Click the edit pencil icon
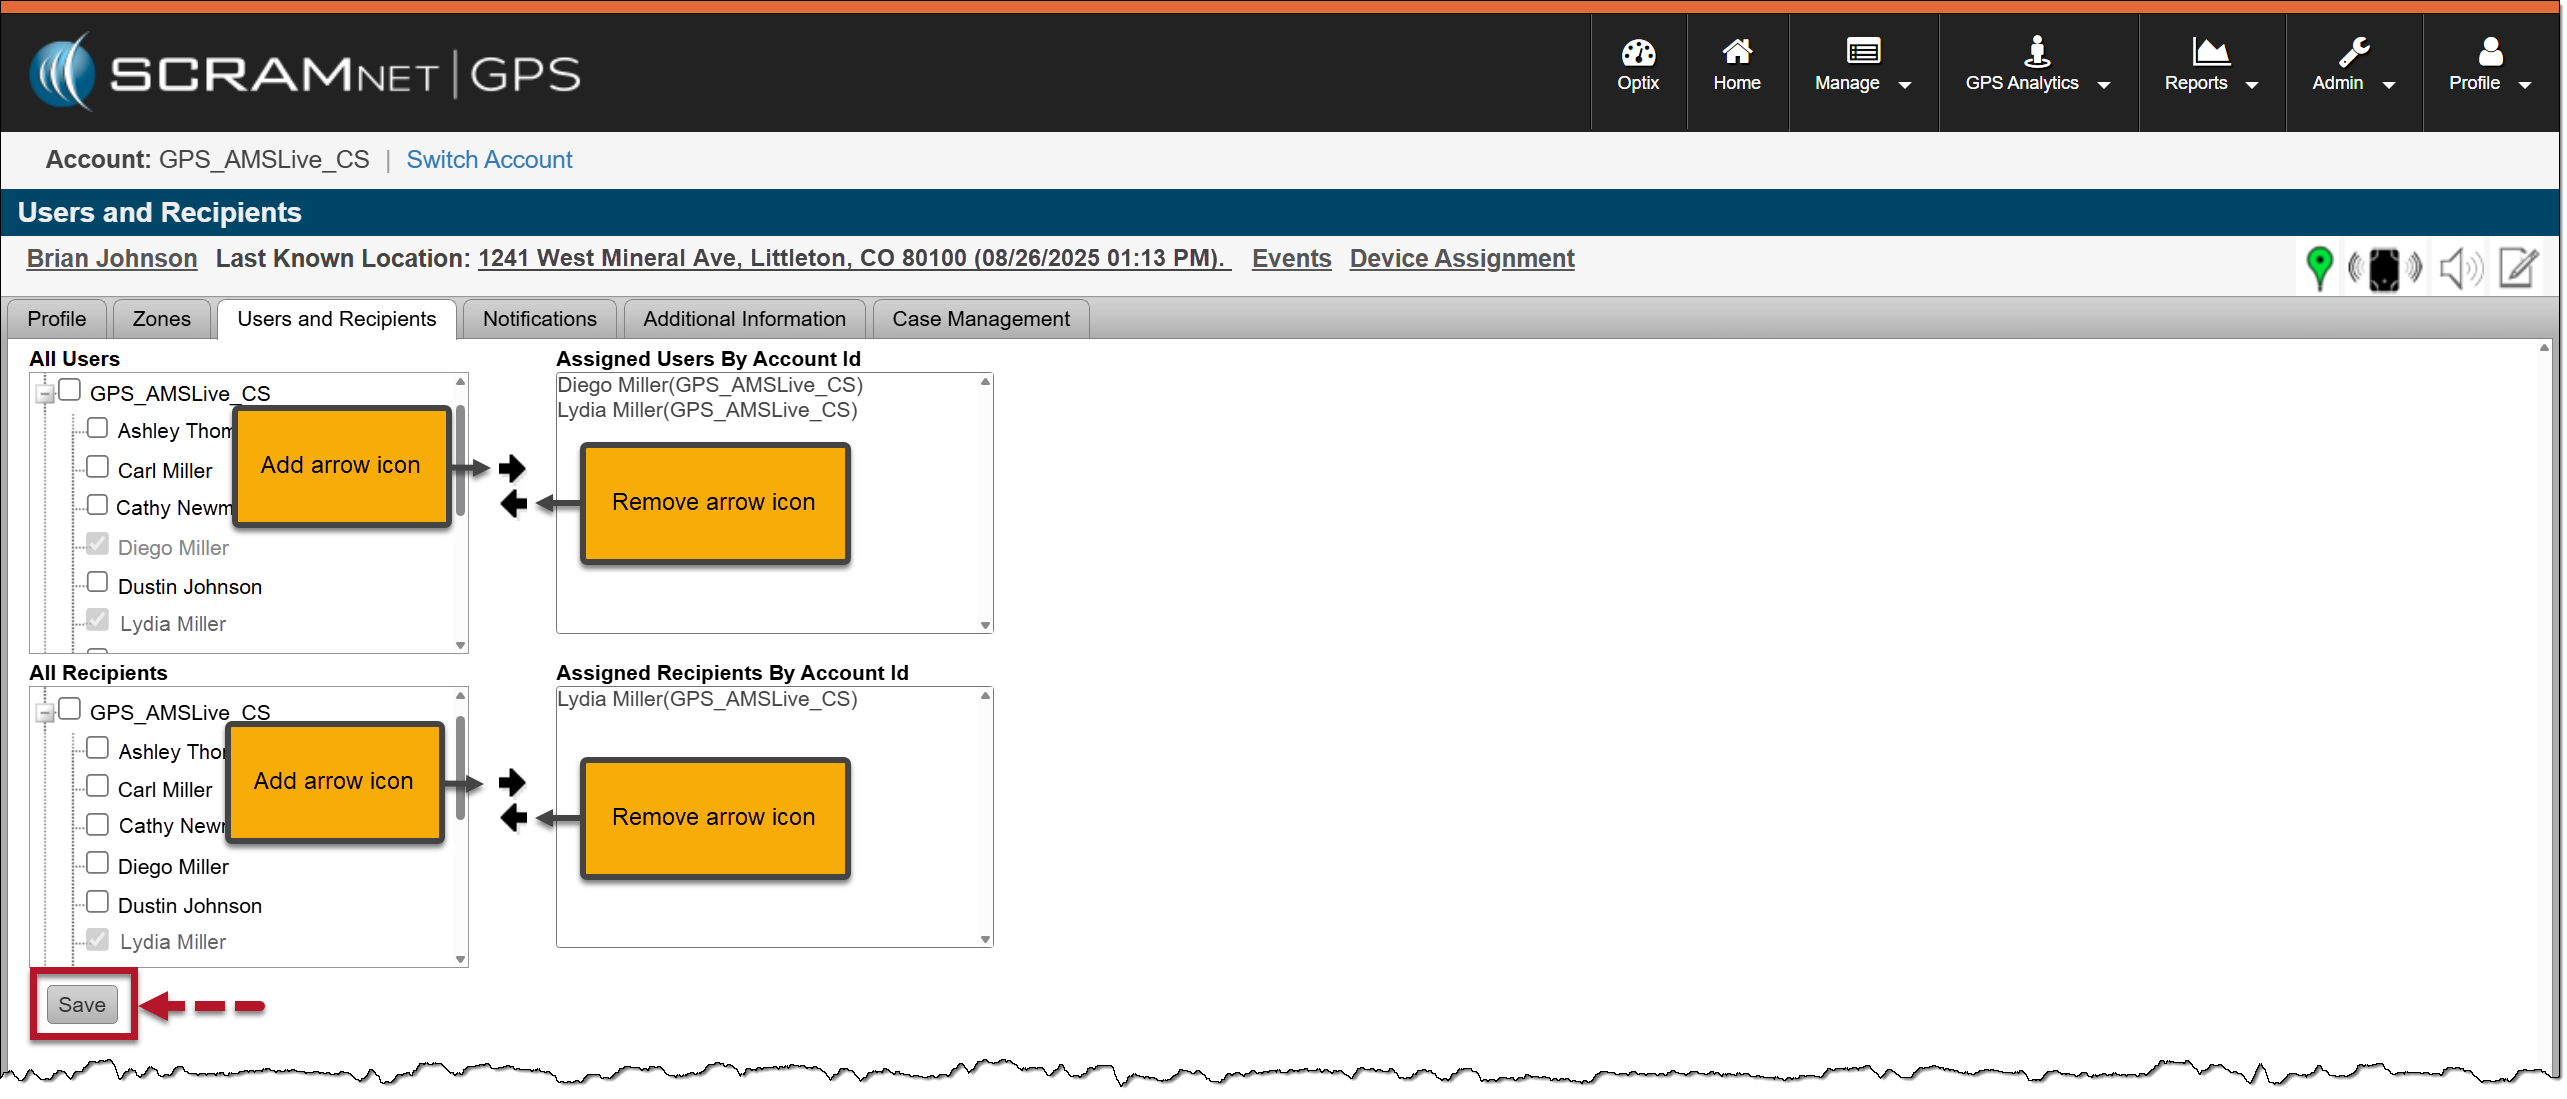The image size is (2567, 1099). click(2517, 268)
